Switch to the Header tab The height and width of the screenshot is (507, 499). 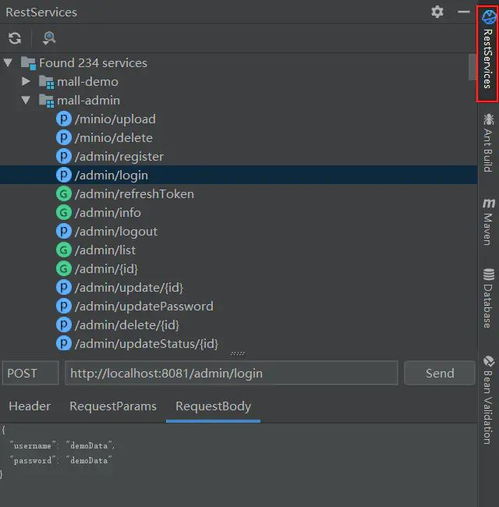30,406
